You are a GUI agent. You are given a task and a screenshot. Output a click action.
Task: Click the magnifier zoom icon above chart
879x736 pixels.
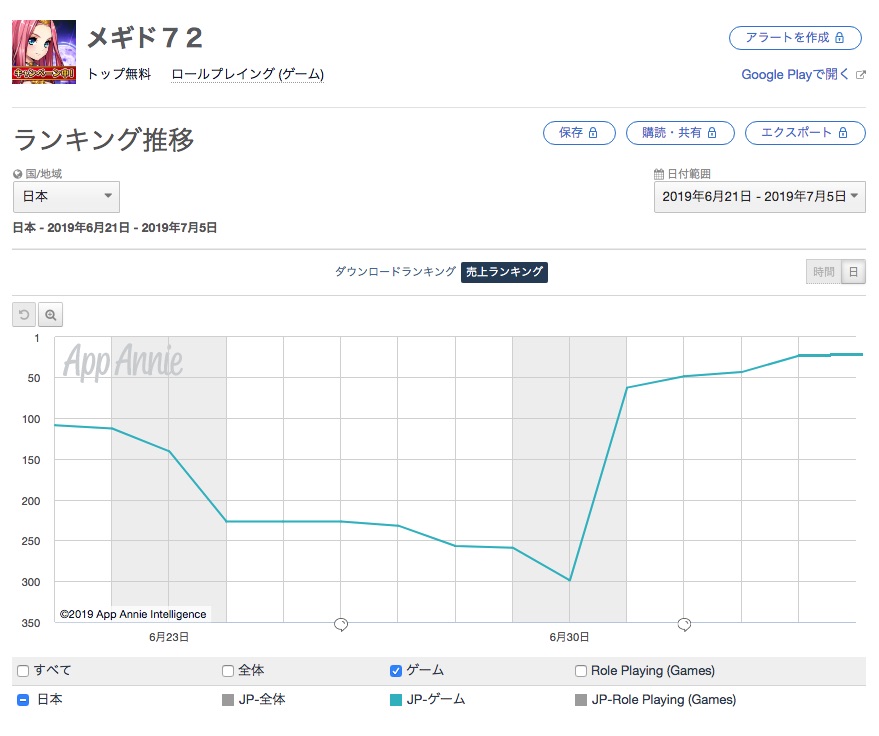pos(50,314)
